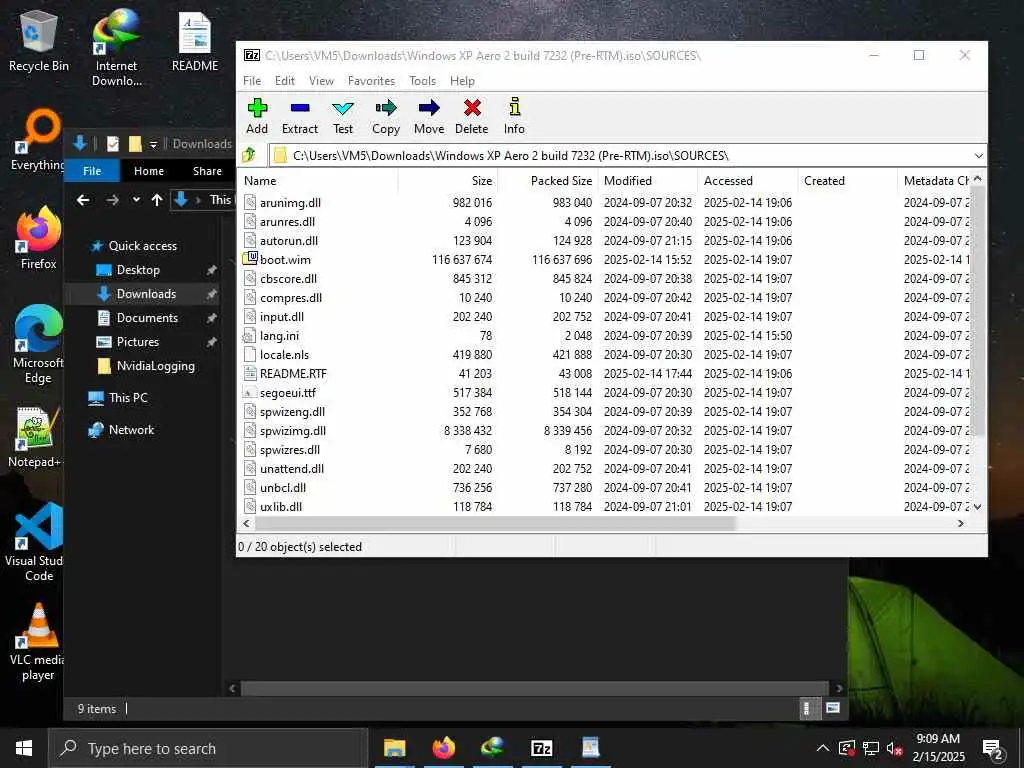Open Firefox from taskbar
Image resolution: width=1024 pixels, height=768 pixels.
[x=443, y=748]
